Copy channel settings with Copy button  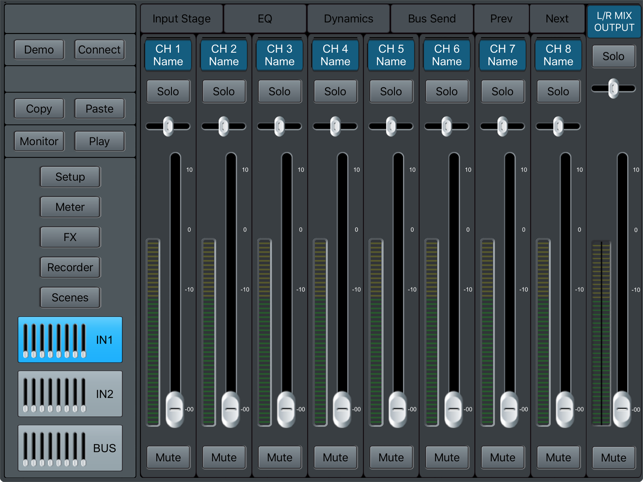(x=39, y=109)
